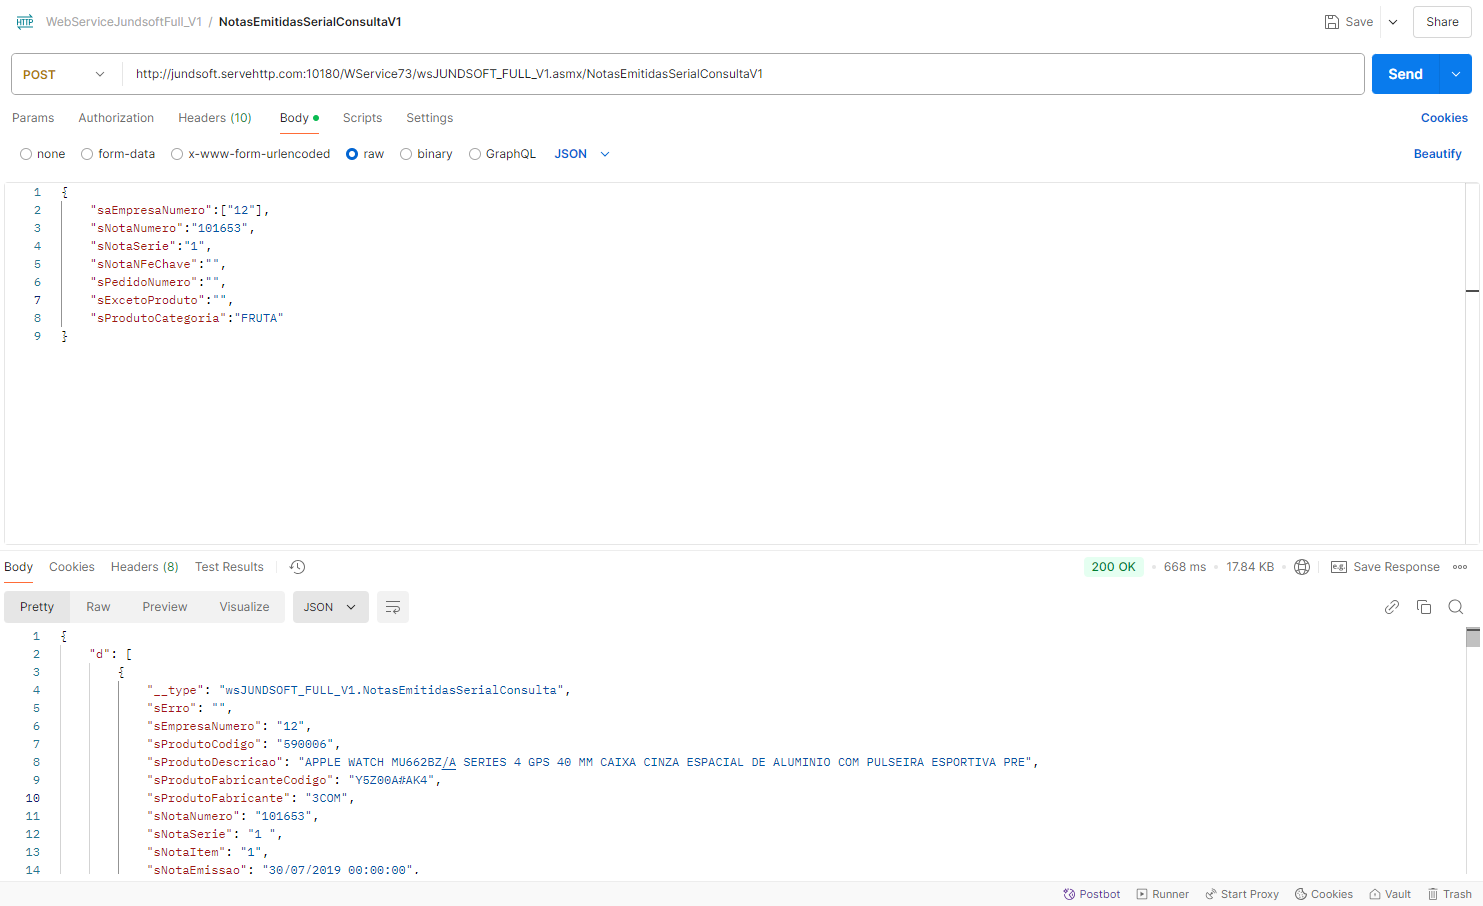Select the form-data body type
Image resolution: width=1483 pixels, height=906 pixels.
87,154
